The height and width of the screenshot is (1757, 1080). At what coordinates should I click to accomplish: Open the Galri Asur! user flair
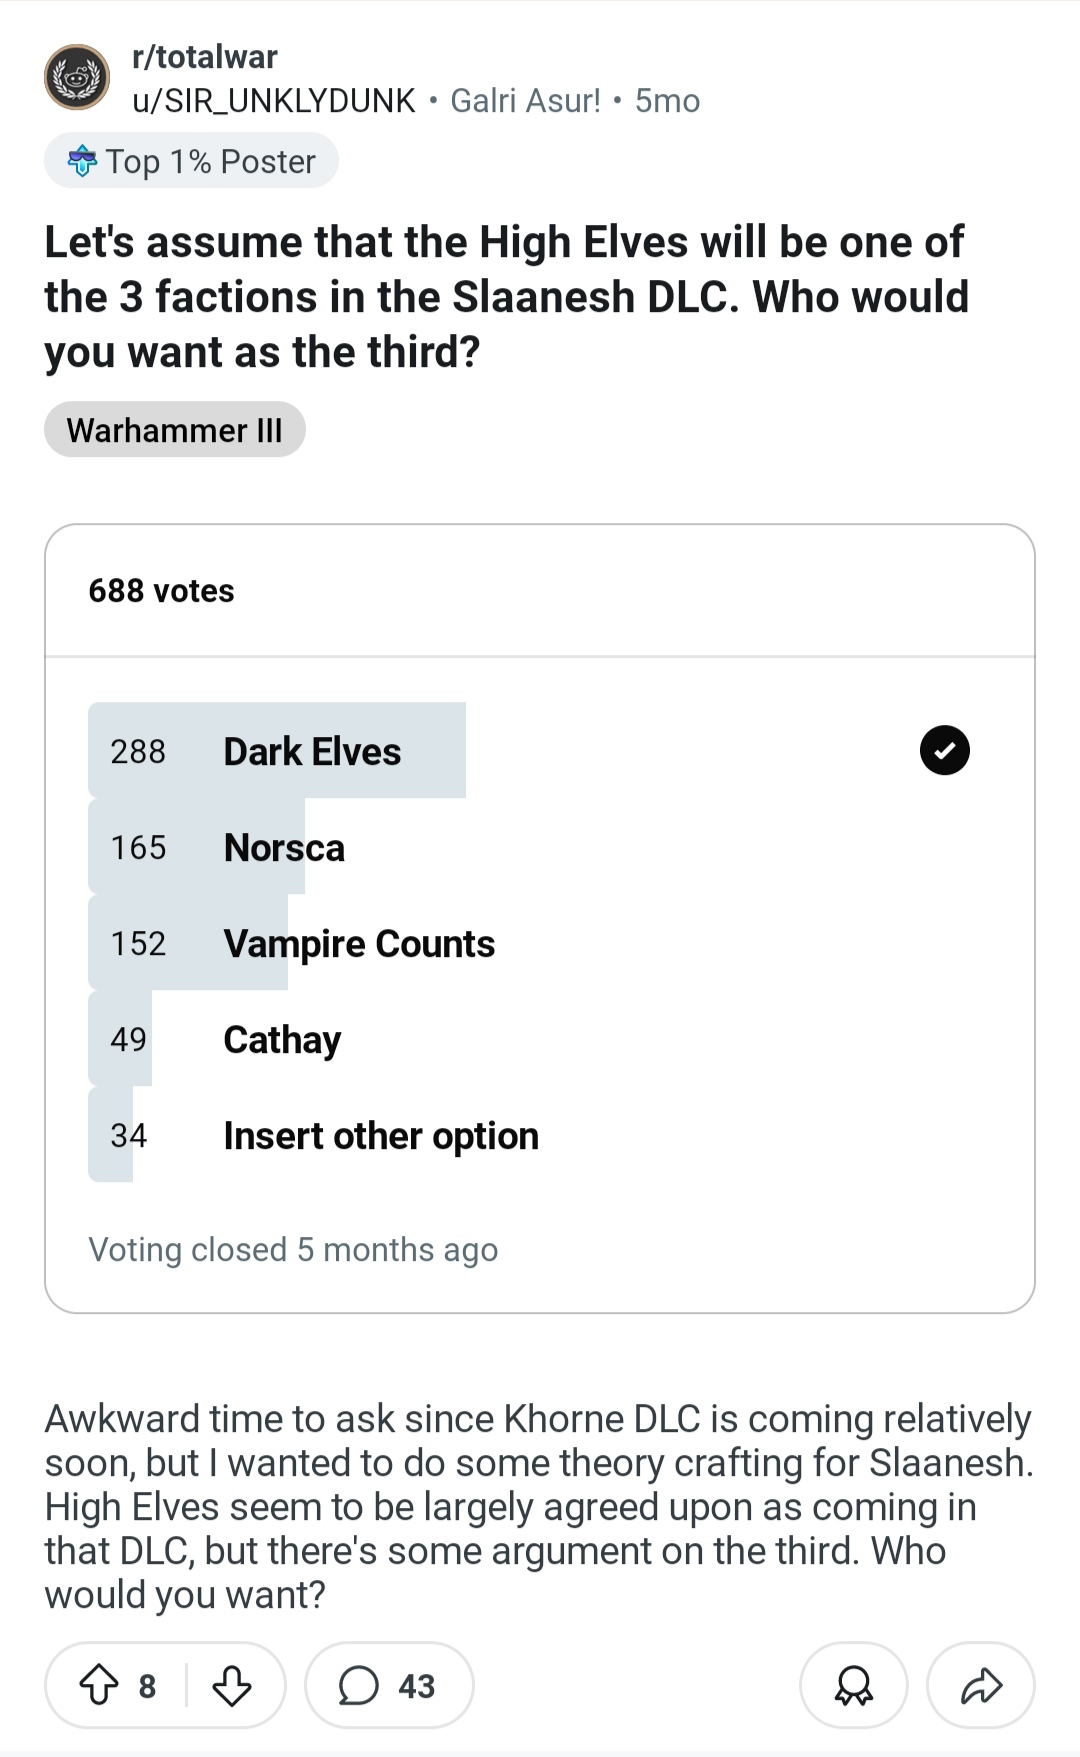526,101
